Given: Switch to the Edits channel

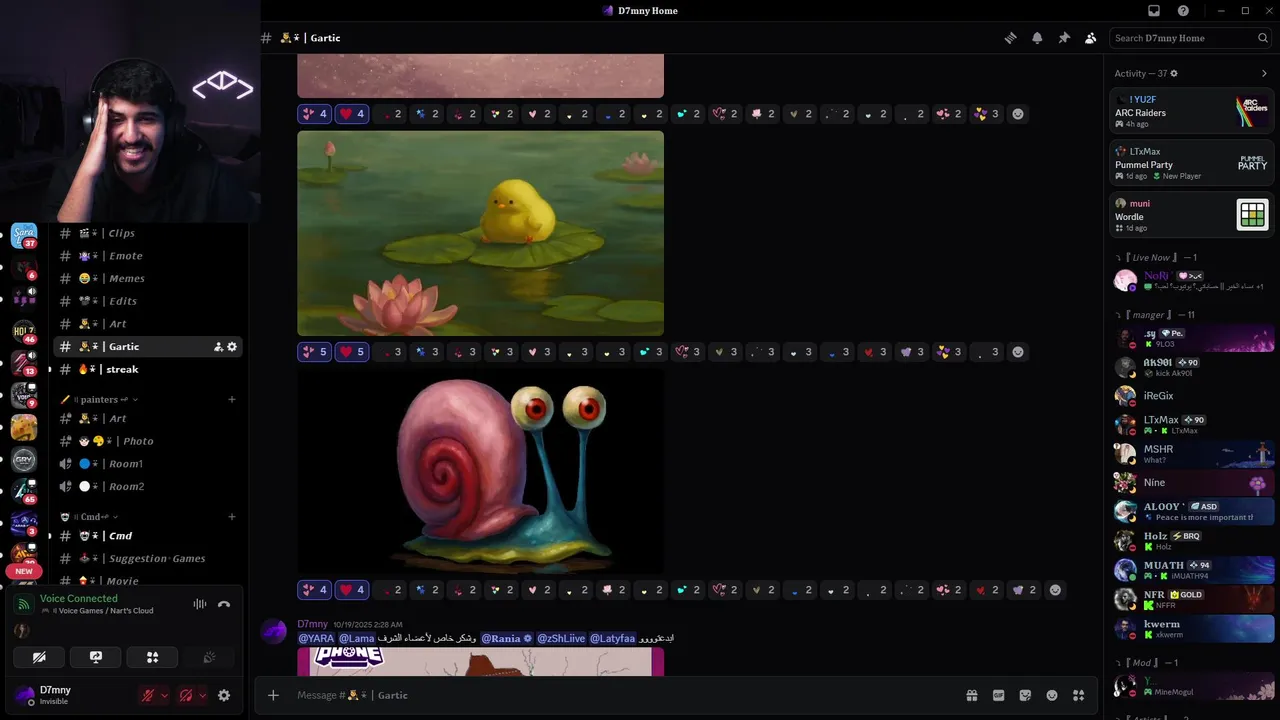Looking at the screenshot, I should 148,301.
